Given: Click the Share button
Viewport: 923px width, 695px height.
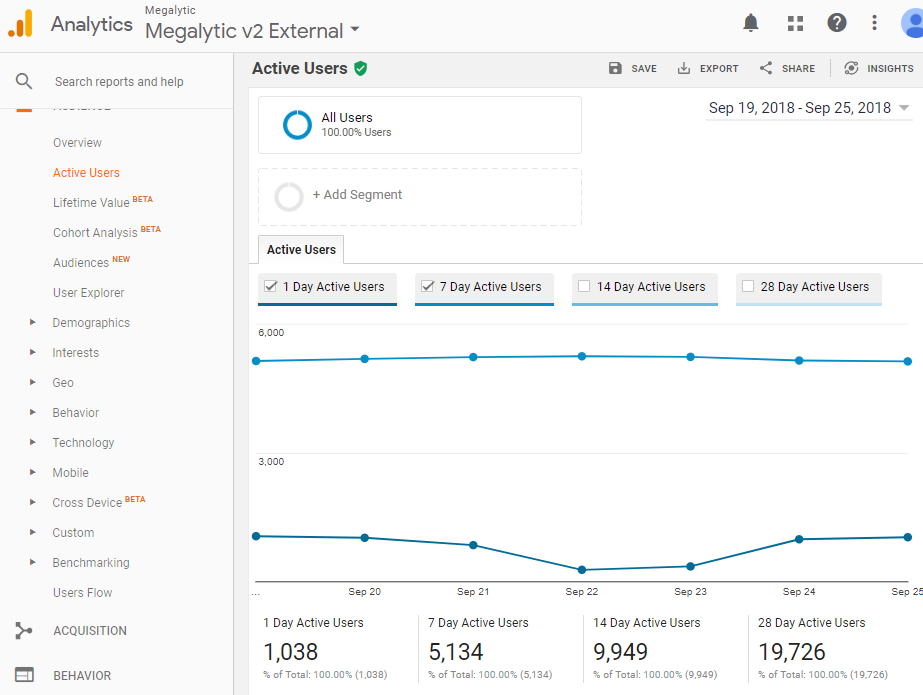Looking at the screenshot, I should pos(787,68).
